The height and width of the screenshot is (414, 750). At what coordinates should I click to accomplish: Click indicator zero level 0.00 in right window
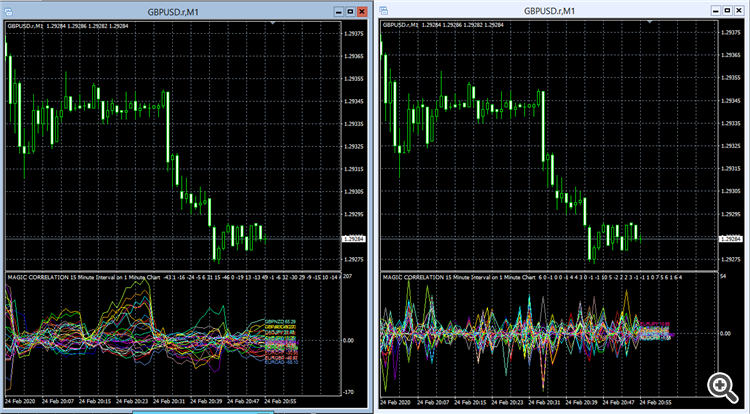point(726,333)
